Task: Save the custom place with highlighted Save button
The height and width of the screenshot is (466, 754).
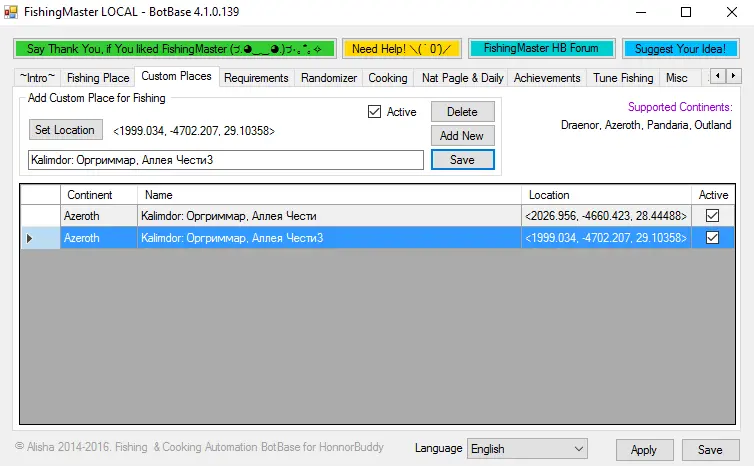Action: click(x=463, y=160)
